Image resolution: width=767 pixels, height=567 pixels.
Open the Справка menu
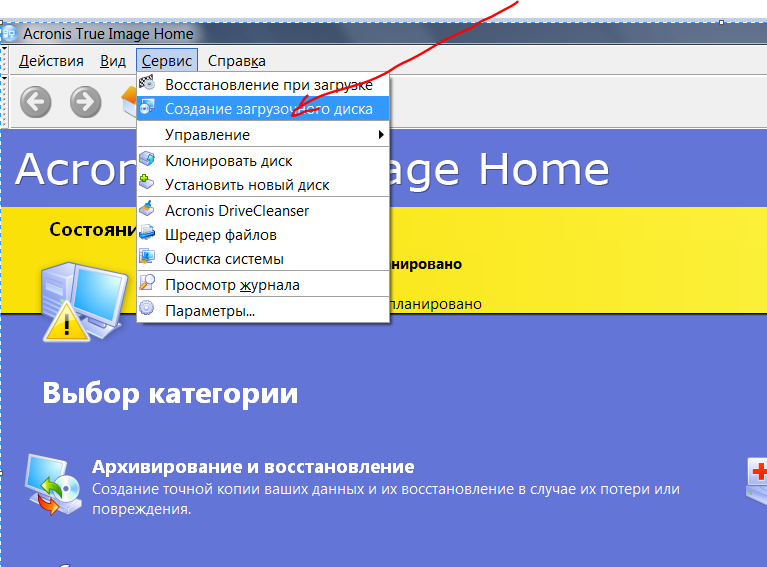pos(237,61)
